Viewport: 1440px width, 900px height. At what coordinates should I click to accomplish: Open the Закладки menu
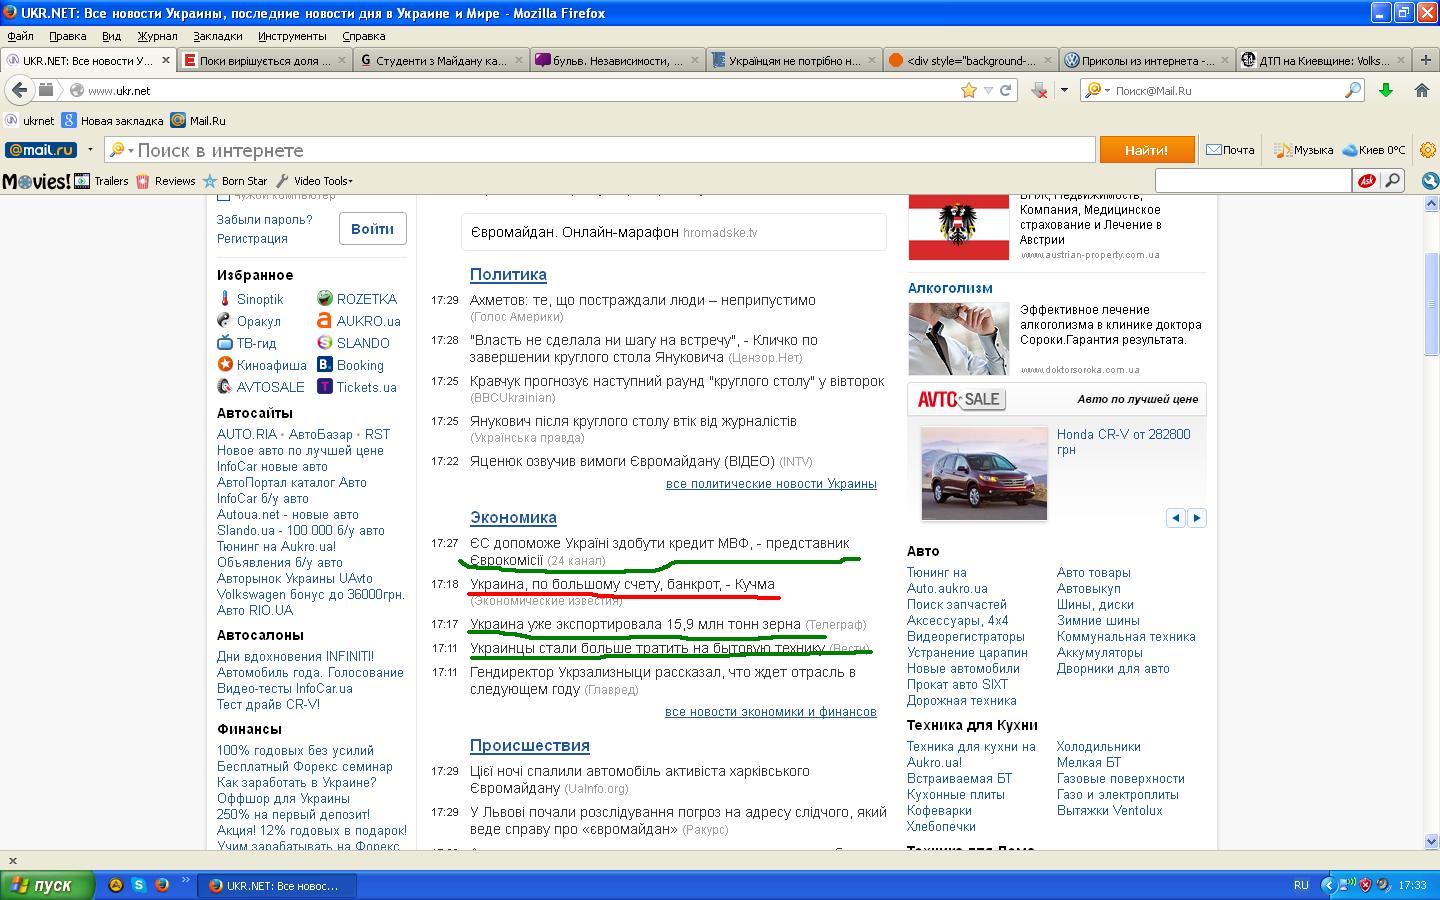[218, 36]
